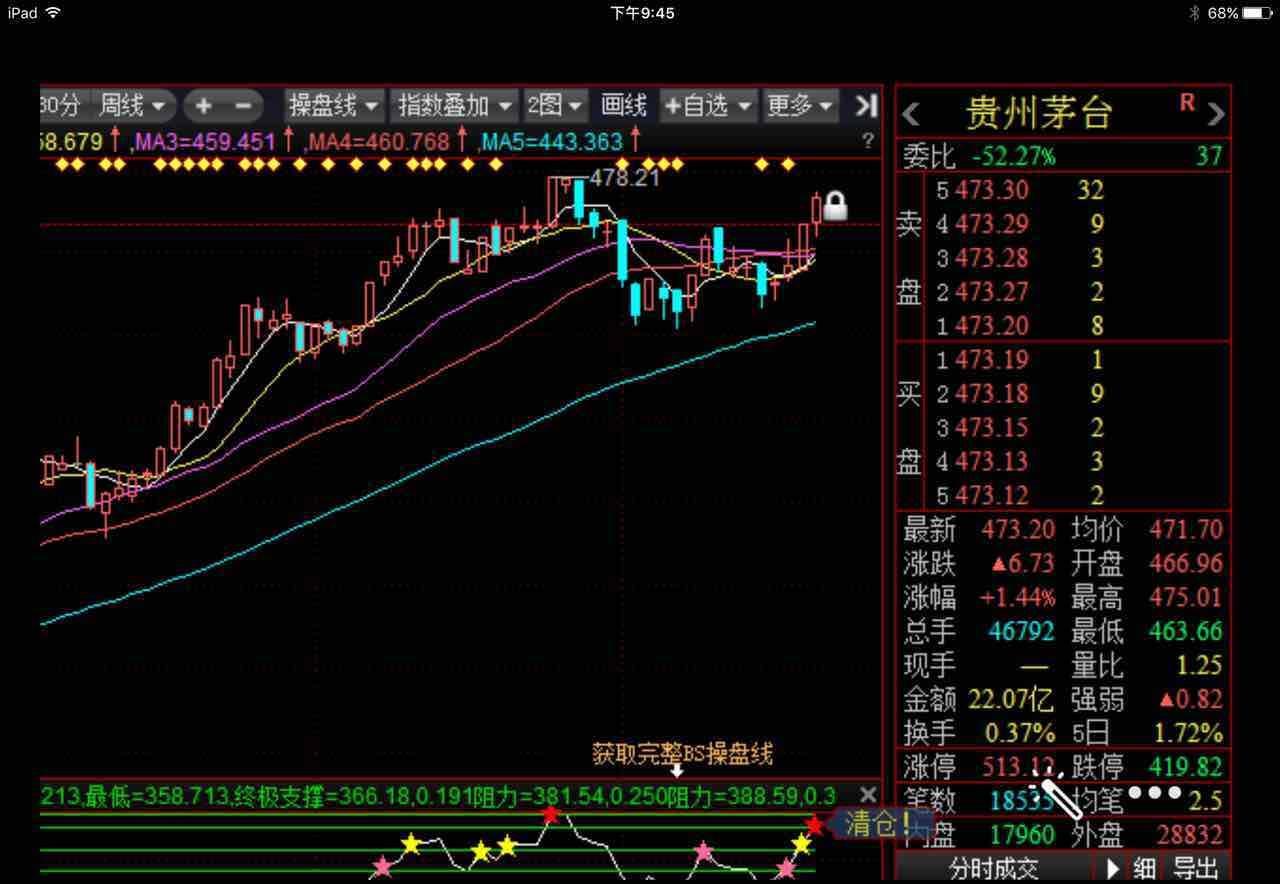Open the 操盘线 dropdown
The image size is (1280, 884).
pyautogui.click(x=334, y=105)
